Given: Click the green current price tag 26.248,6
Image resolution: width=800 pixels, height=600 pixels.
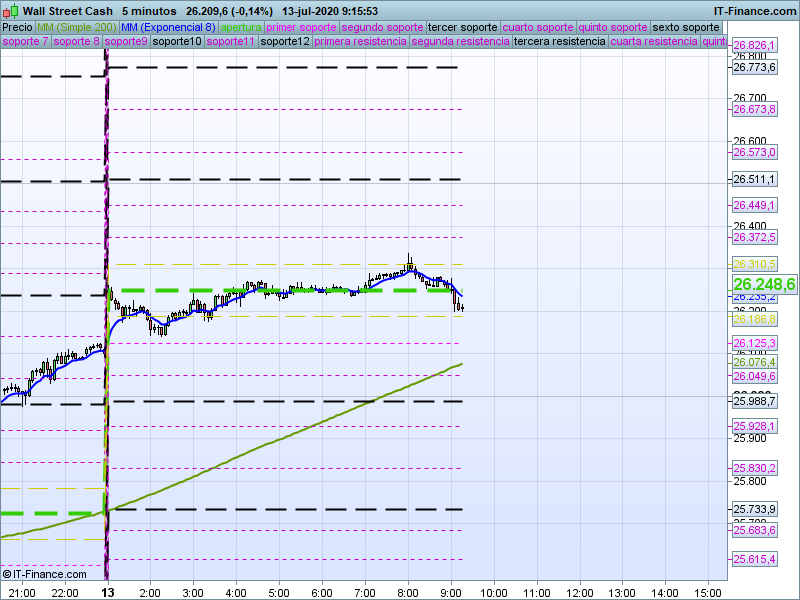Looking at the screenshot, I should (x=764, y=285).
